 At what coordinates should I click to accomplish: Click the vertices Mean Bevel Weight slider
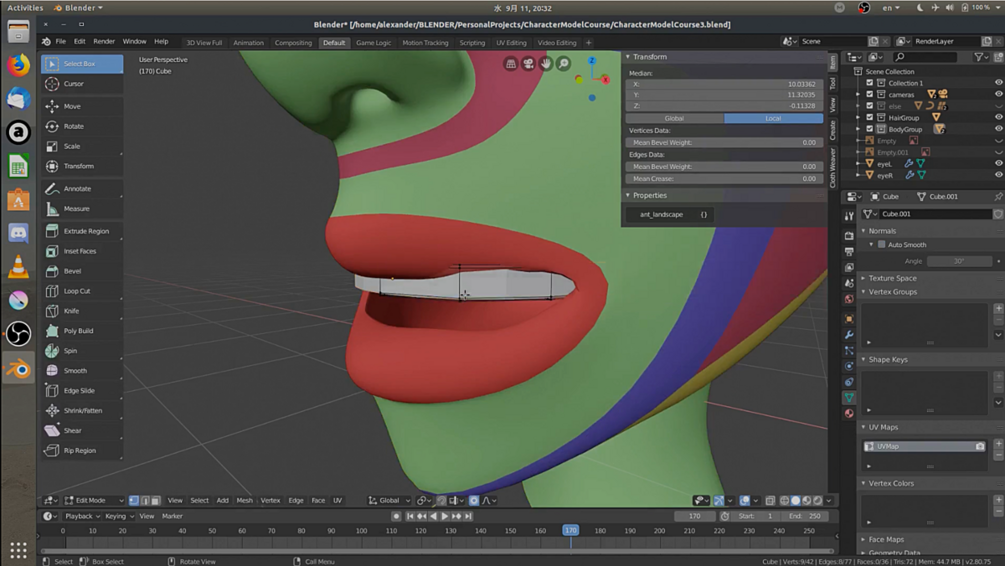(x=724, y=142)
